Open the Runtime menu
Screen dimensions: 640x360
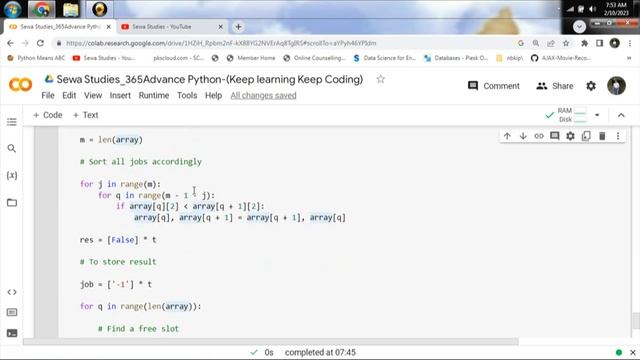tap(154, 96)
